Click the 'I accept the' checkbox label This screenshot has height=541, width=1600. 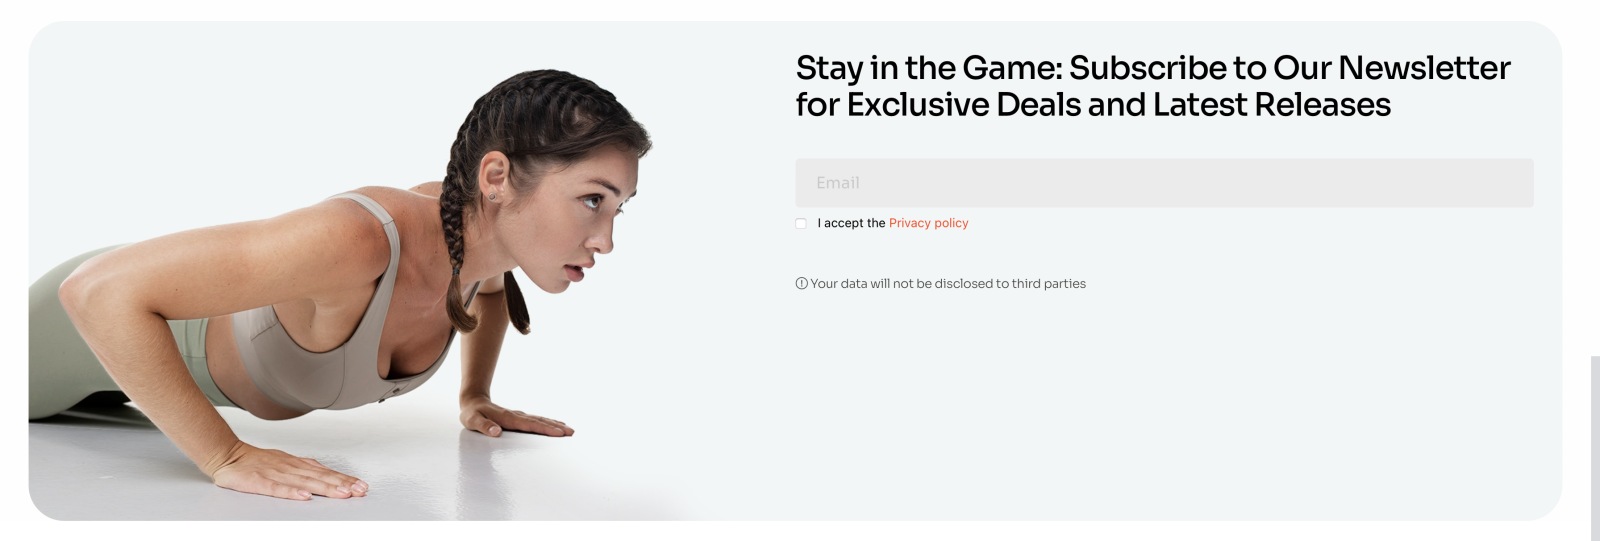(851, 223)
